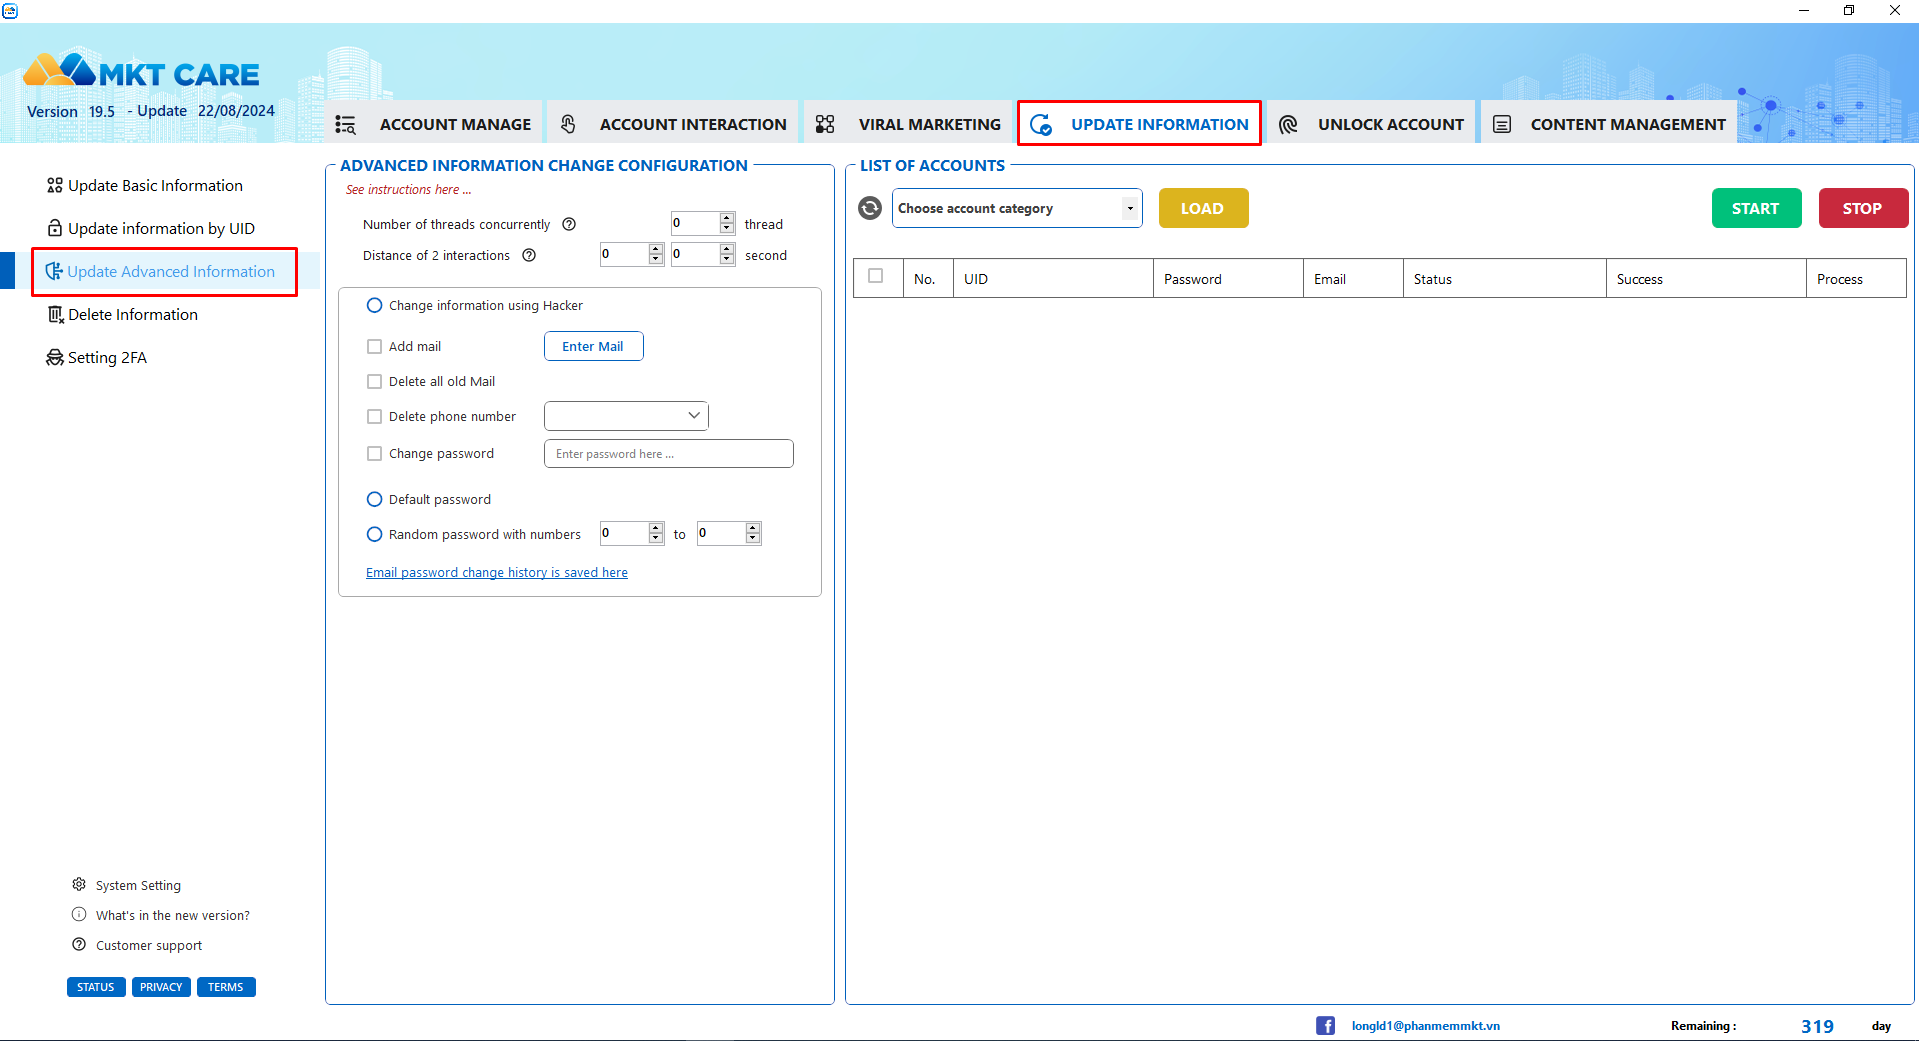Click the Unlock Account fingerprint icon

coord(1288,124)
